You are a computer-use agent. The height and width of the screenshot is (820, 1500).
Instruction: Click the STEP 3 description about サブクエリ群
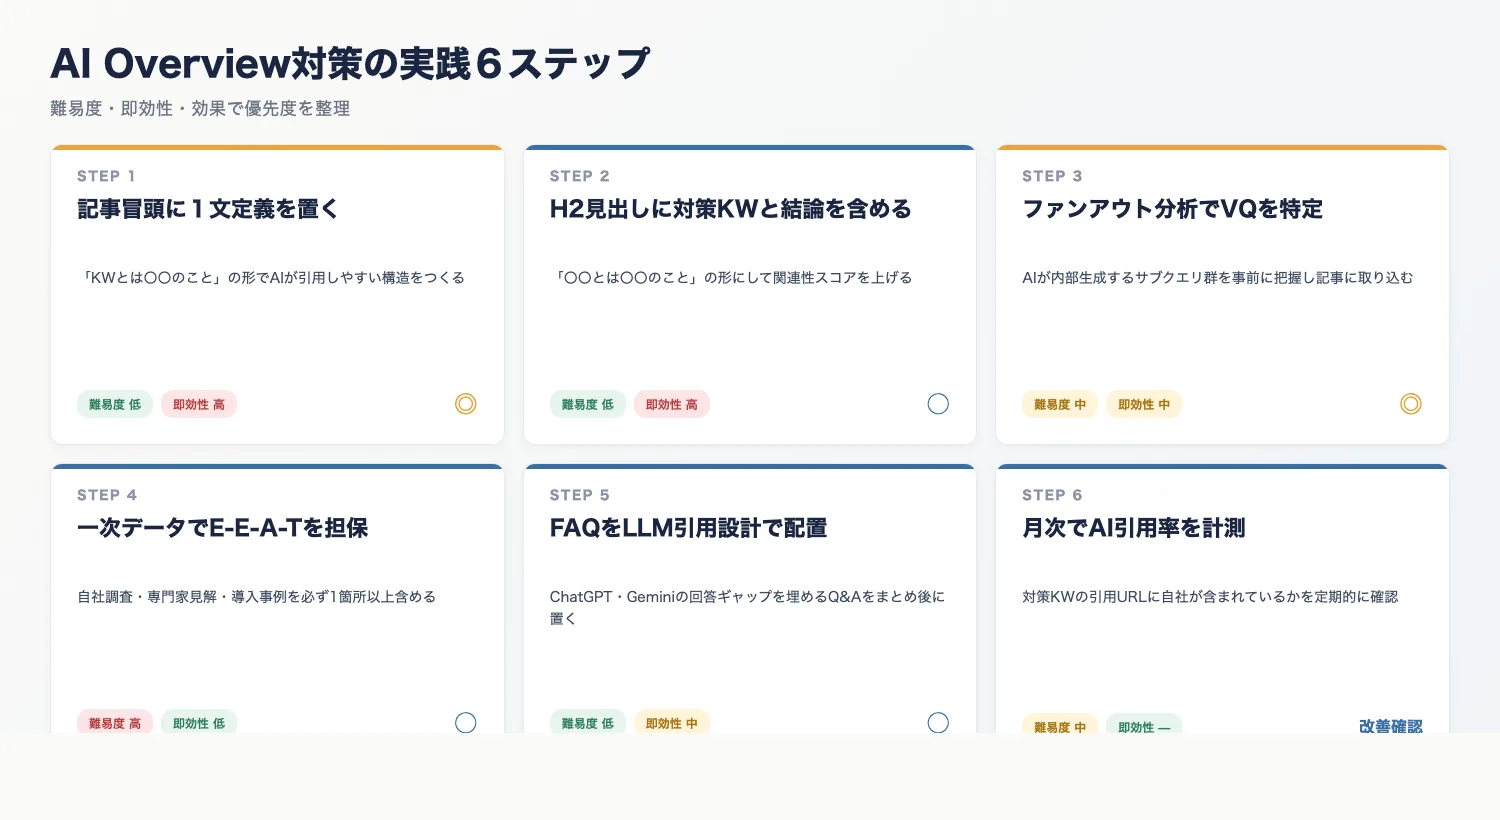click(1218, 278)
